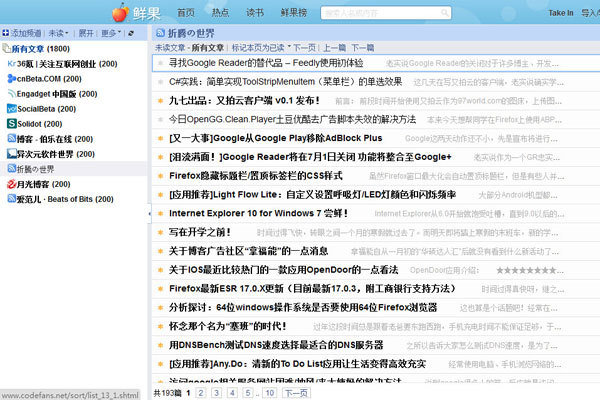Open article 怀念那个名为"塞班"的时代！

tap(228, 326)
